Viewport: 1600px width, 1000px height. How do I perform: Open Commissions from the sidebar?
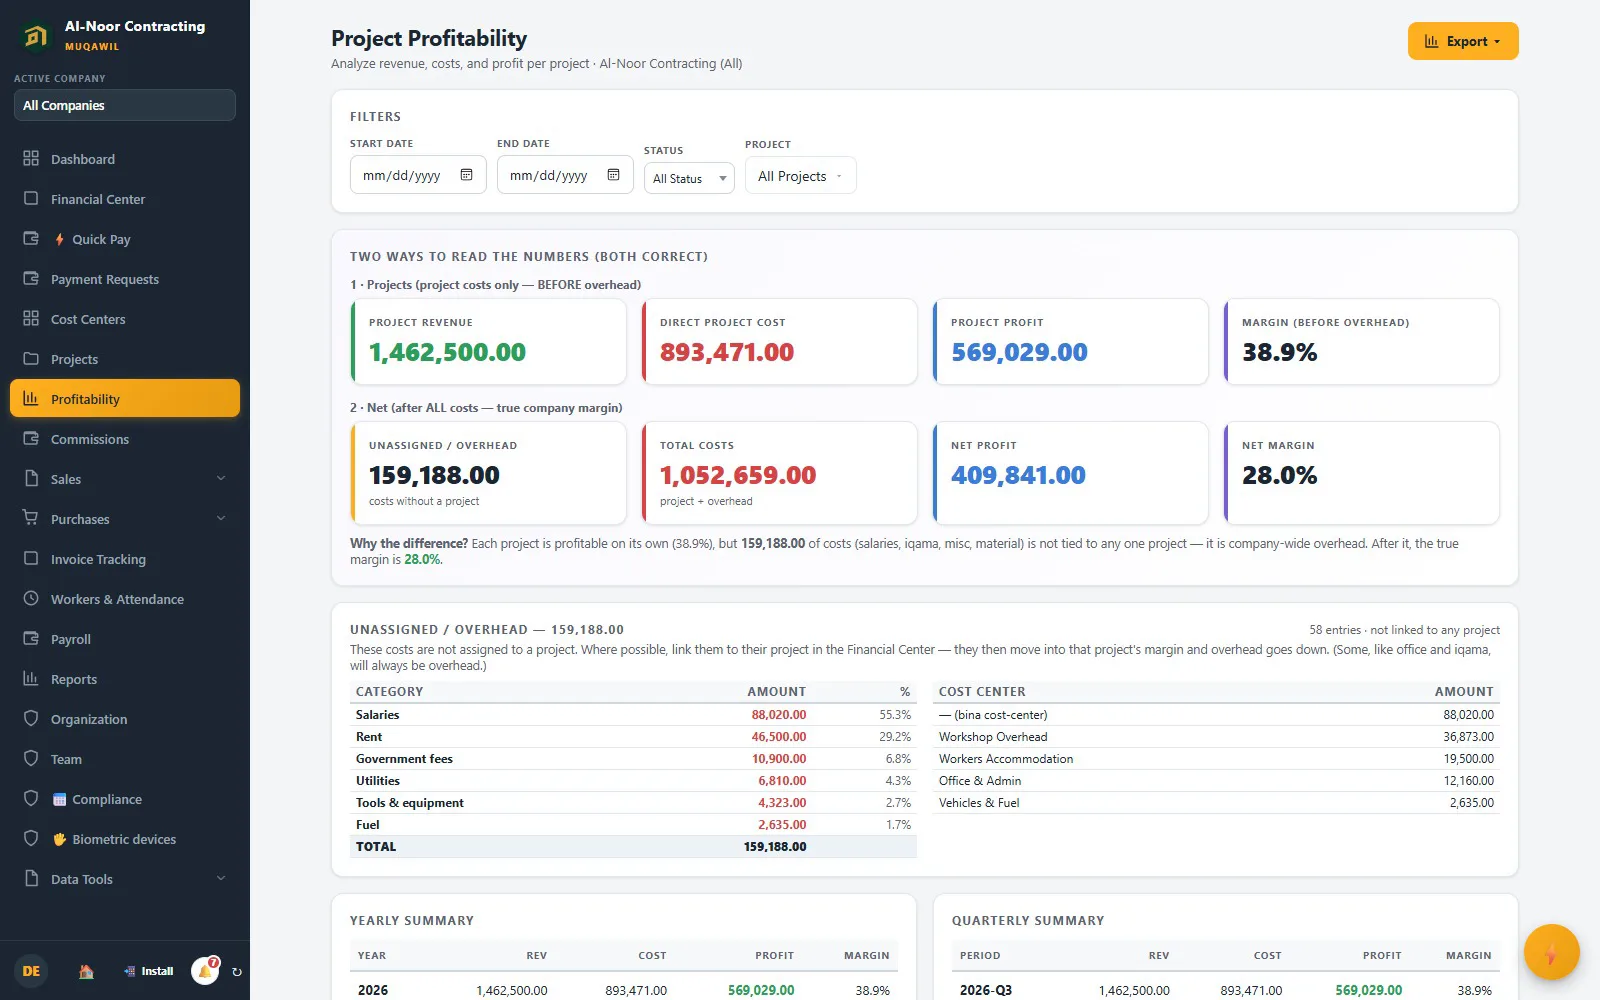coord(125,439)
